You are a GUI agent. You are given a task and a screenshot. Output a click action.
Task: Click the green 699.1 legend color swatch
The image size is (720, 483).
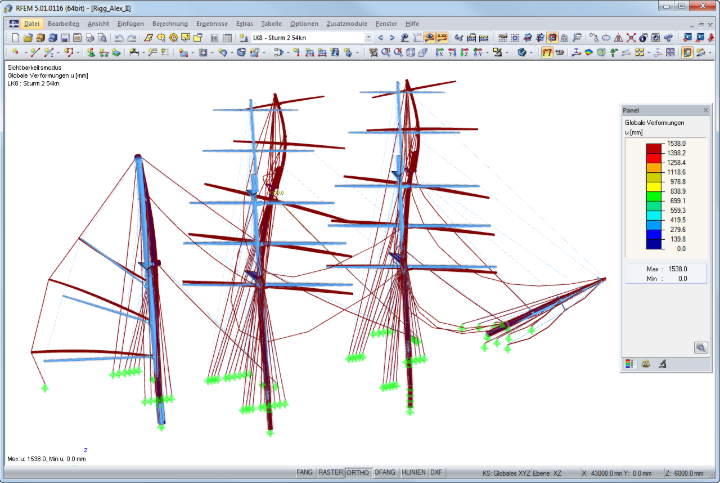tap(653, 197)
